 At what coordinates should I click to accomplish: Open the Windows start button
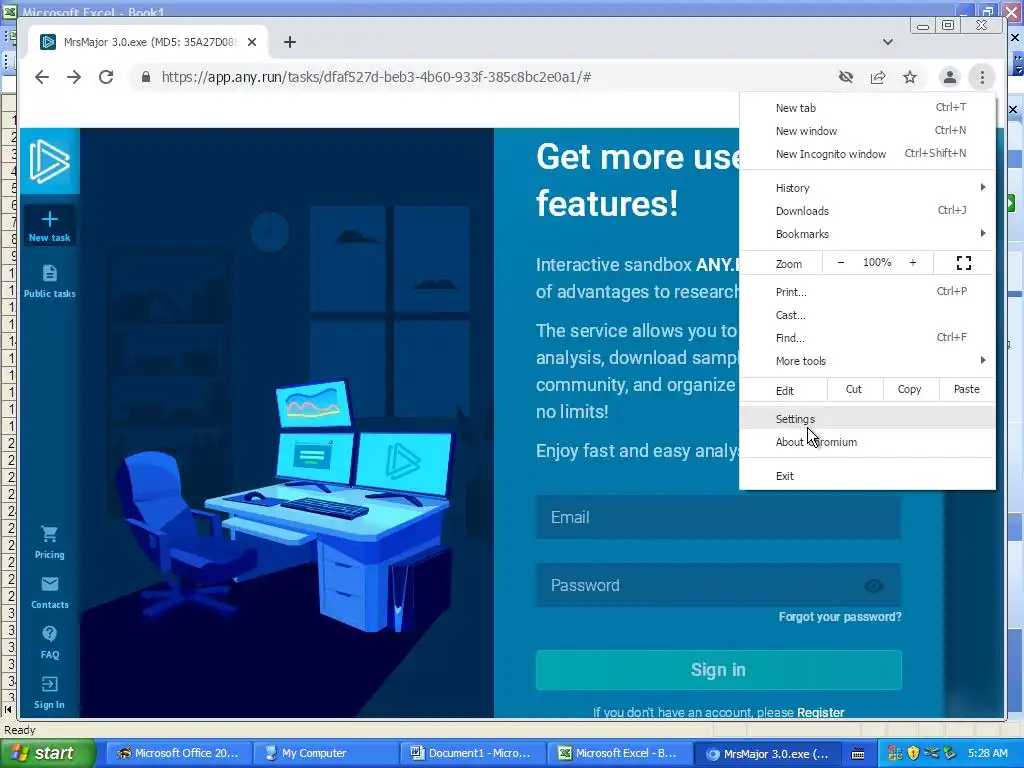(x=48, y=754)
